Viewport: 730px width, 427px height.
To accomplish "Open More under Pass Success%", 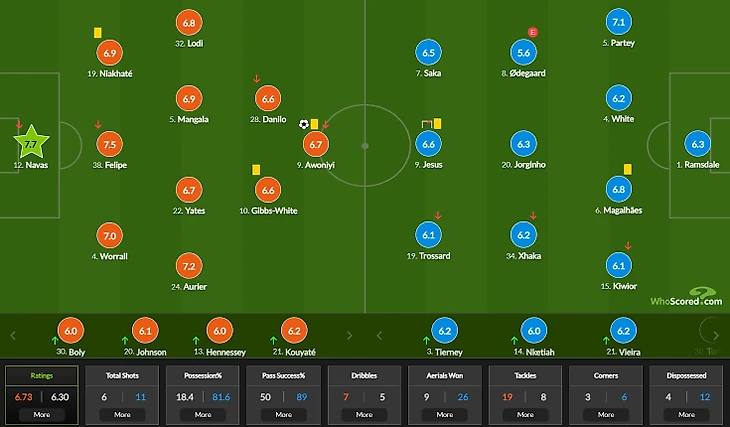I will pos(284,414).
